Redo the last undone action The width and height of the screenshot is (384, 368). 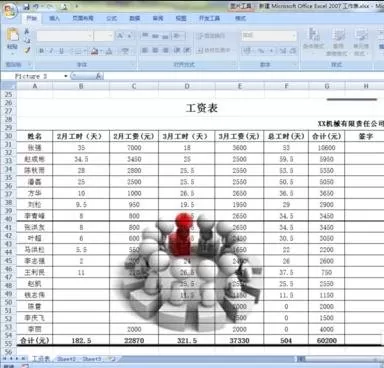tap(50, 7)
